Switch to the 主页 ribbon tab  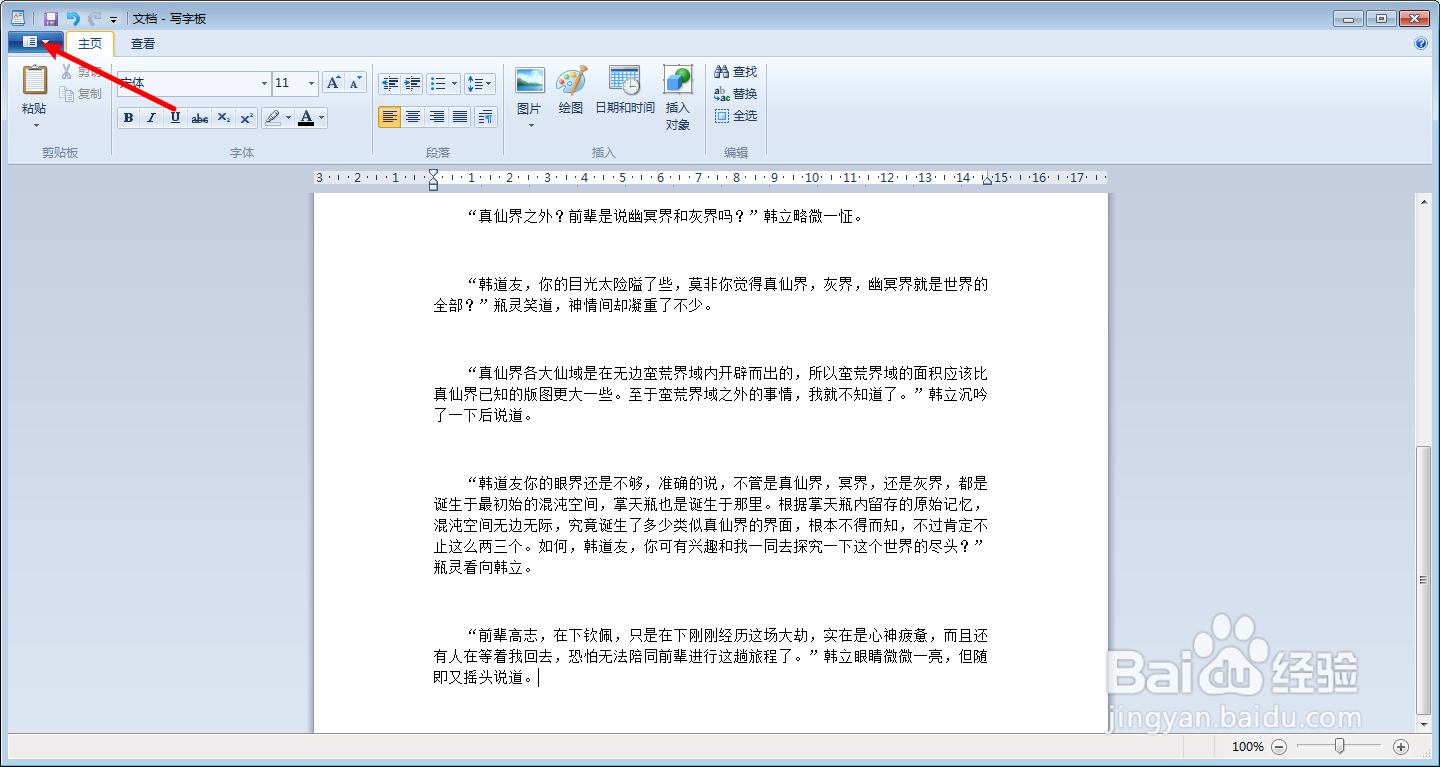[90, 43]
